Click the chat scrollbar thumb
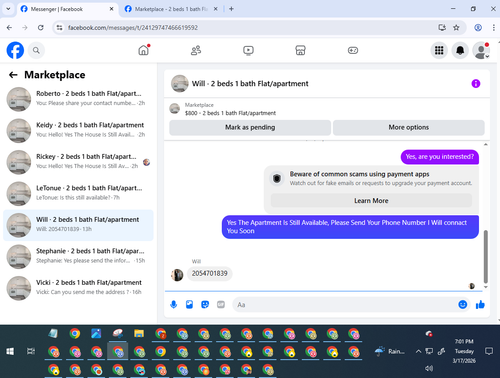500x378 pixels. click(486, 256)
